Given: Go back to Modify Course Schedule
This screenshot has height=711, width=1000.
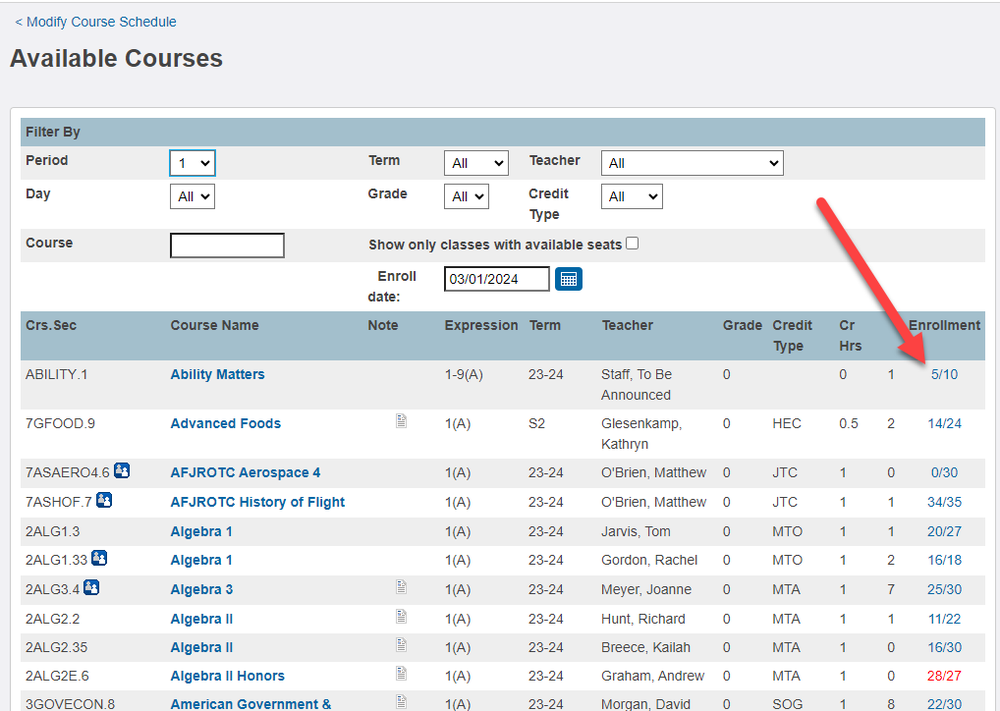Looking at the screenshot, I should coord(96,22).
